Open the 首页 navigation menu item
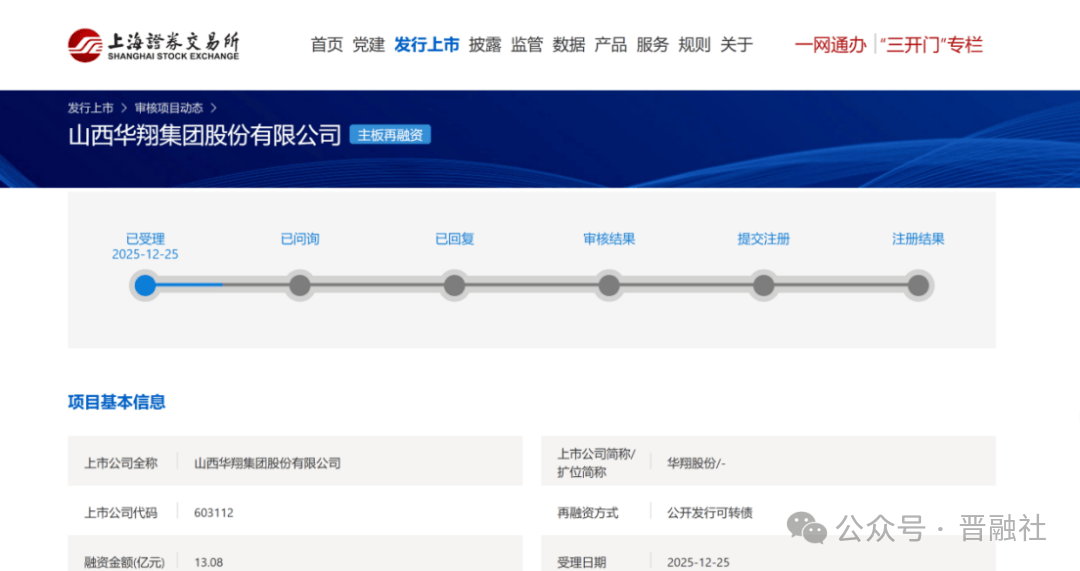Screen dimensions: 1080x571 tap(327, 45)
